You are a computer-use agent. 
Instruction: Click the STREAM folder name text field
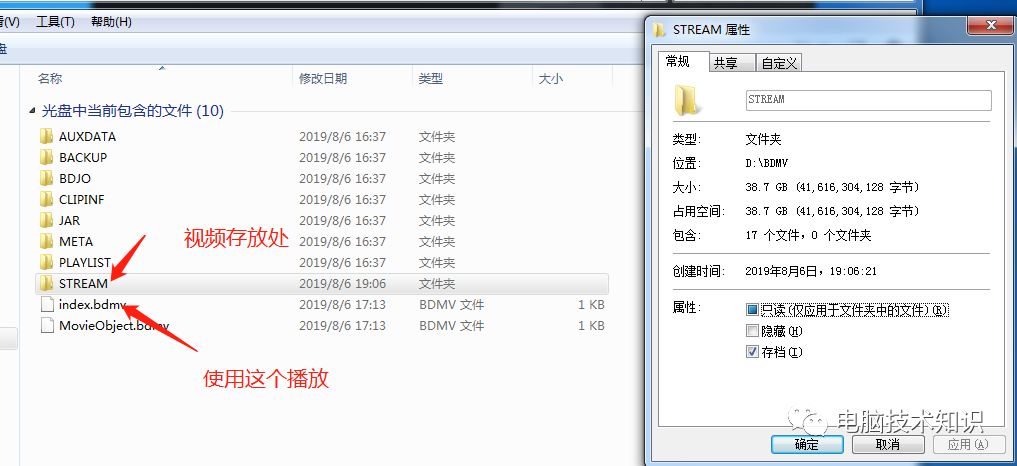[867, 100]
